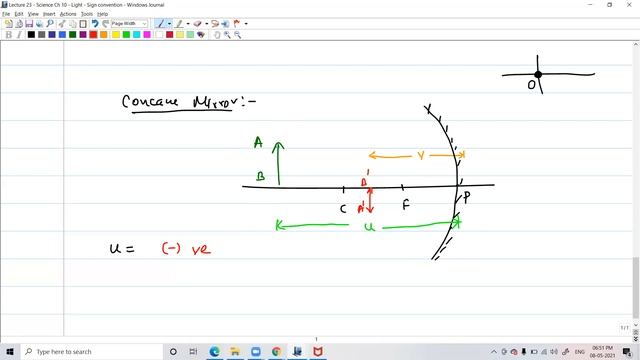The height and width of the screenshot is (360, 640).
Task: Open the Tools menu
Action: (87, 14)
